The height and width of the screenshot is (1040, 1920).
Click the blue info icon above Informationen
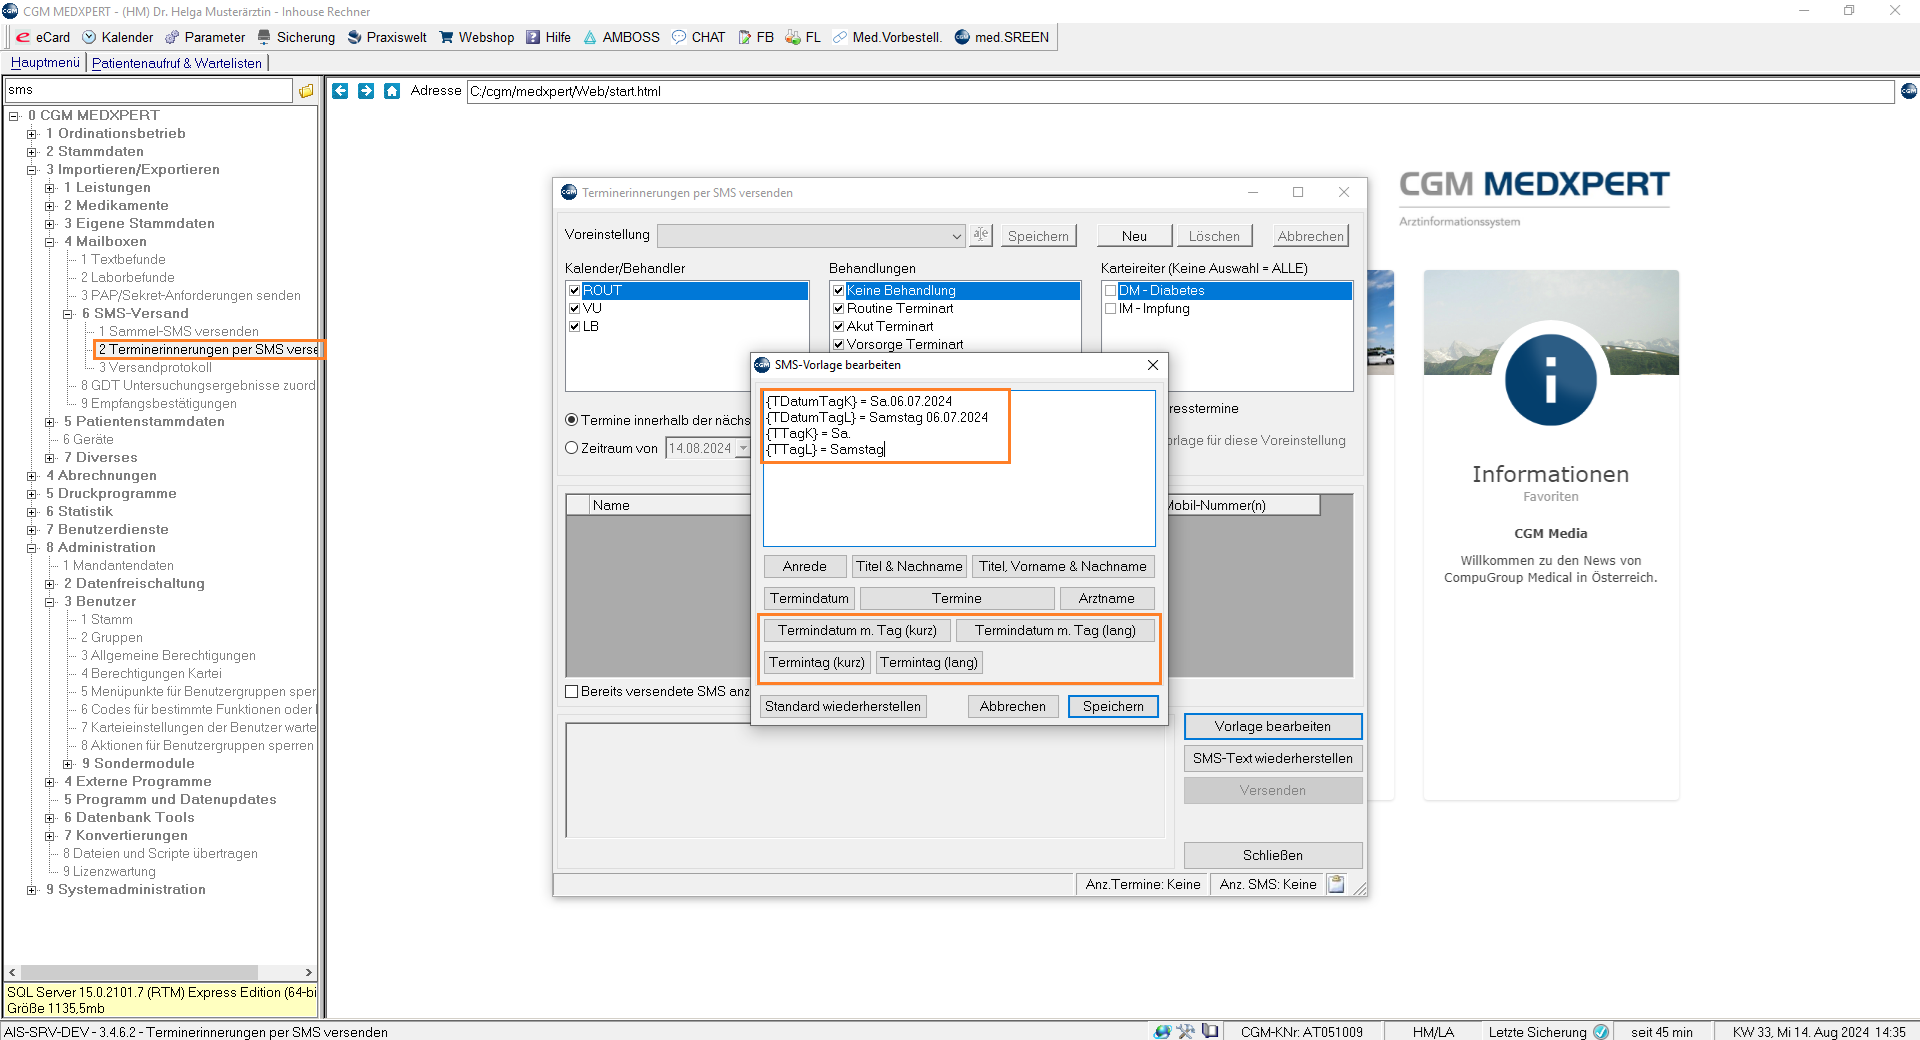[x=1550, y=380]
